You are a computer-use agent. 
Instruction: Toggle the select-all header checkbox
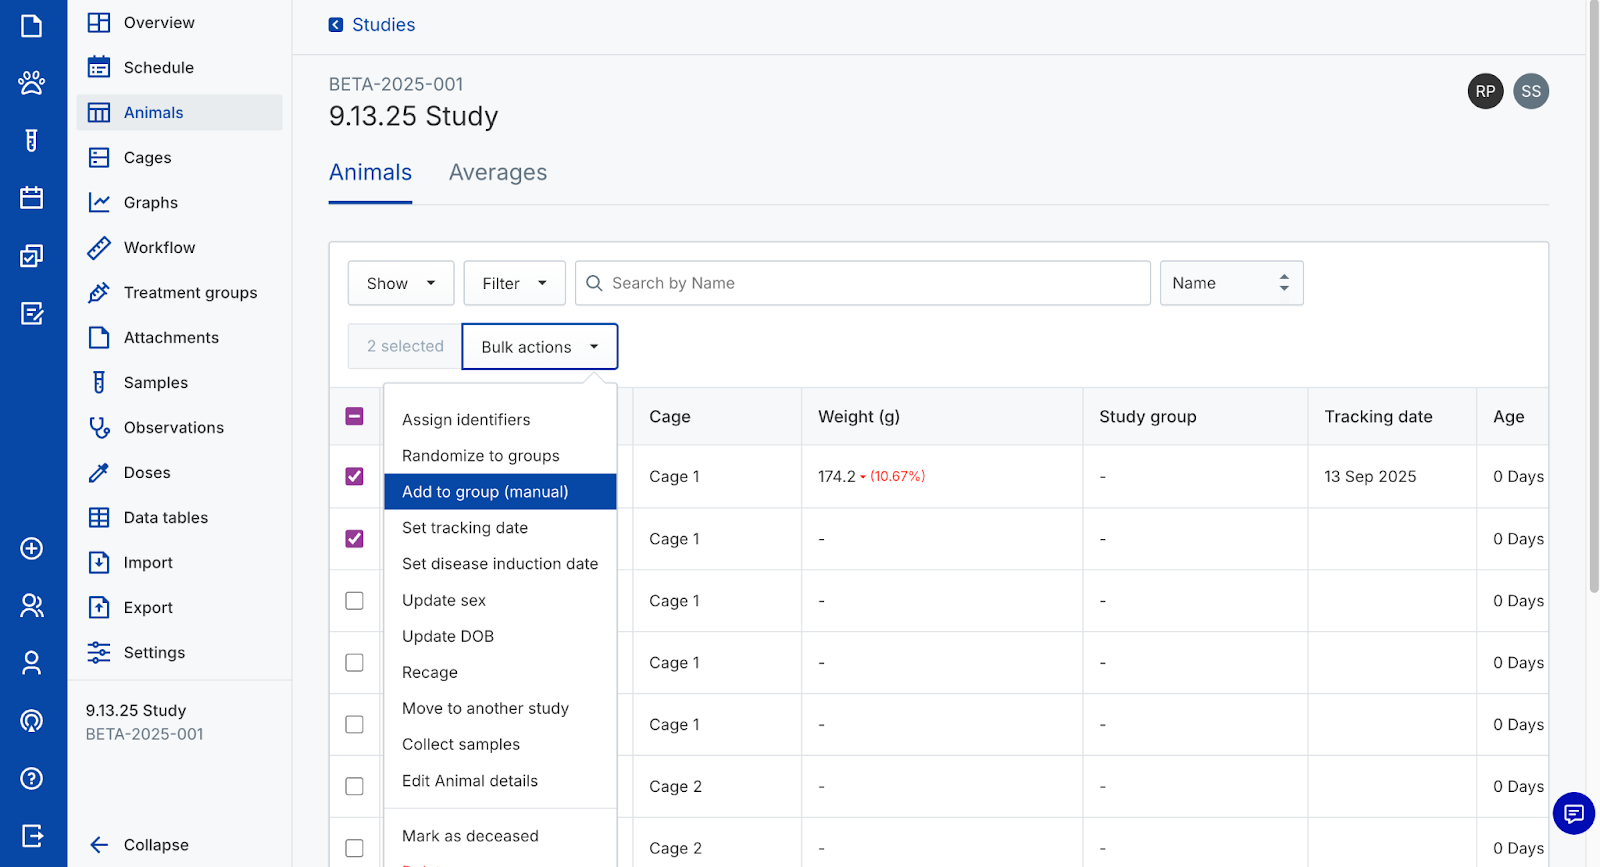pyautogui.click(x=354, y=416)
